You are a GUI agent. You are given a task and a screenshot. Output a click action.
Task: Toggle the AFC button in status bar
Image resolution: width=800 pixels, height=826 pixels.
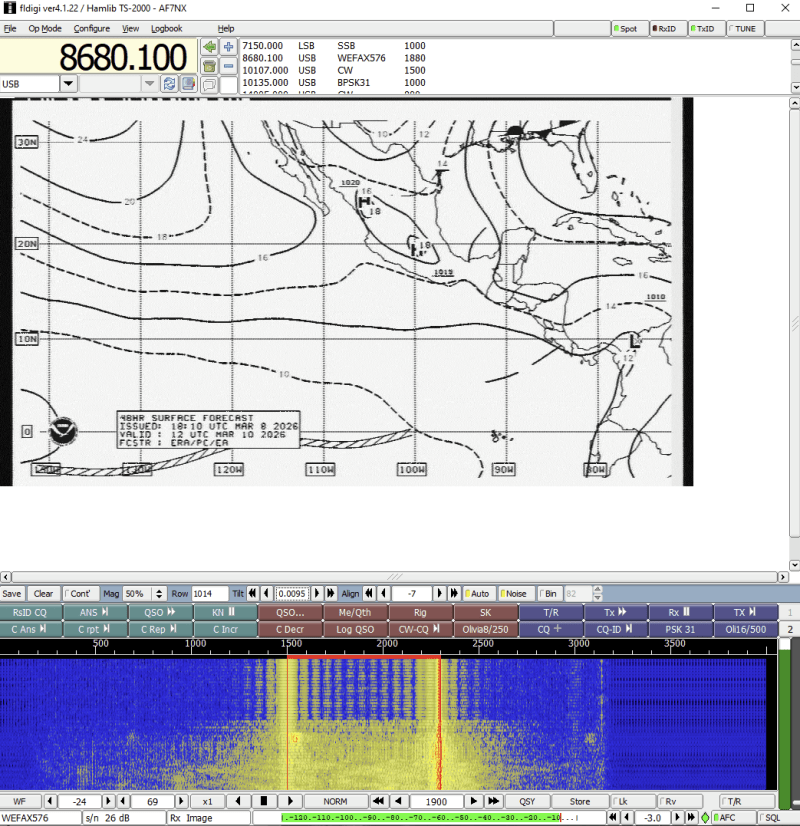725,818
